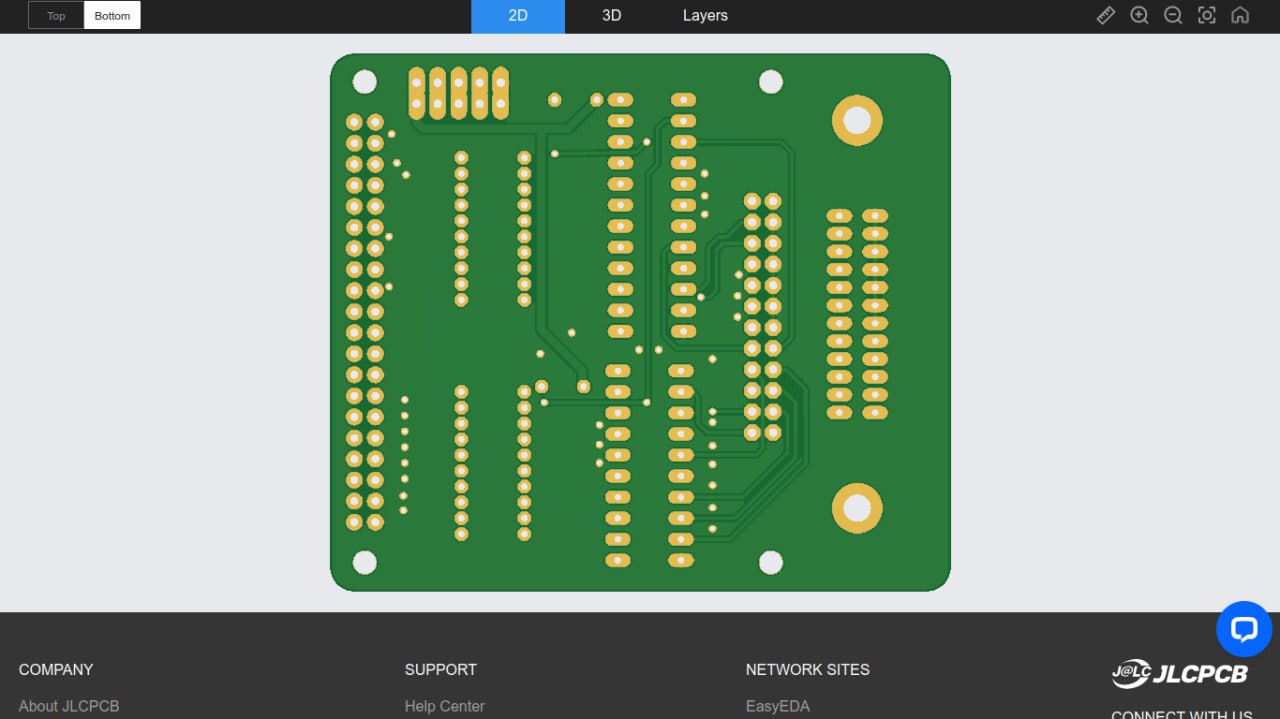Select the ruler measurement tool
Screen dimensions: 1280x719
click(1105, 15)
